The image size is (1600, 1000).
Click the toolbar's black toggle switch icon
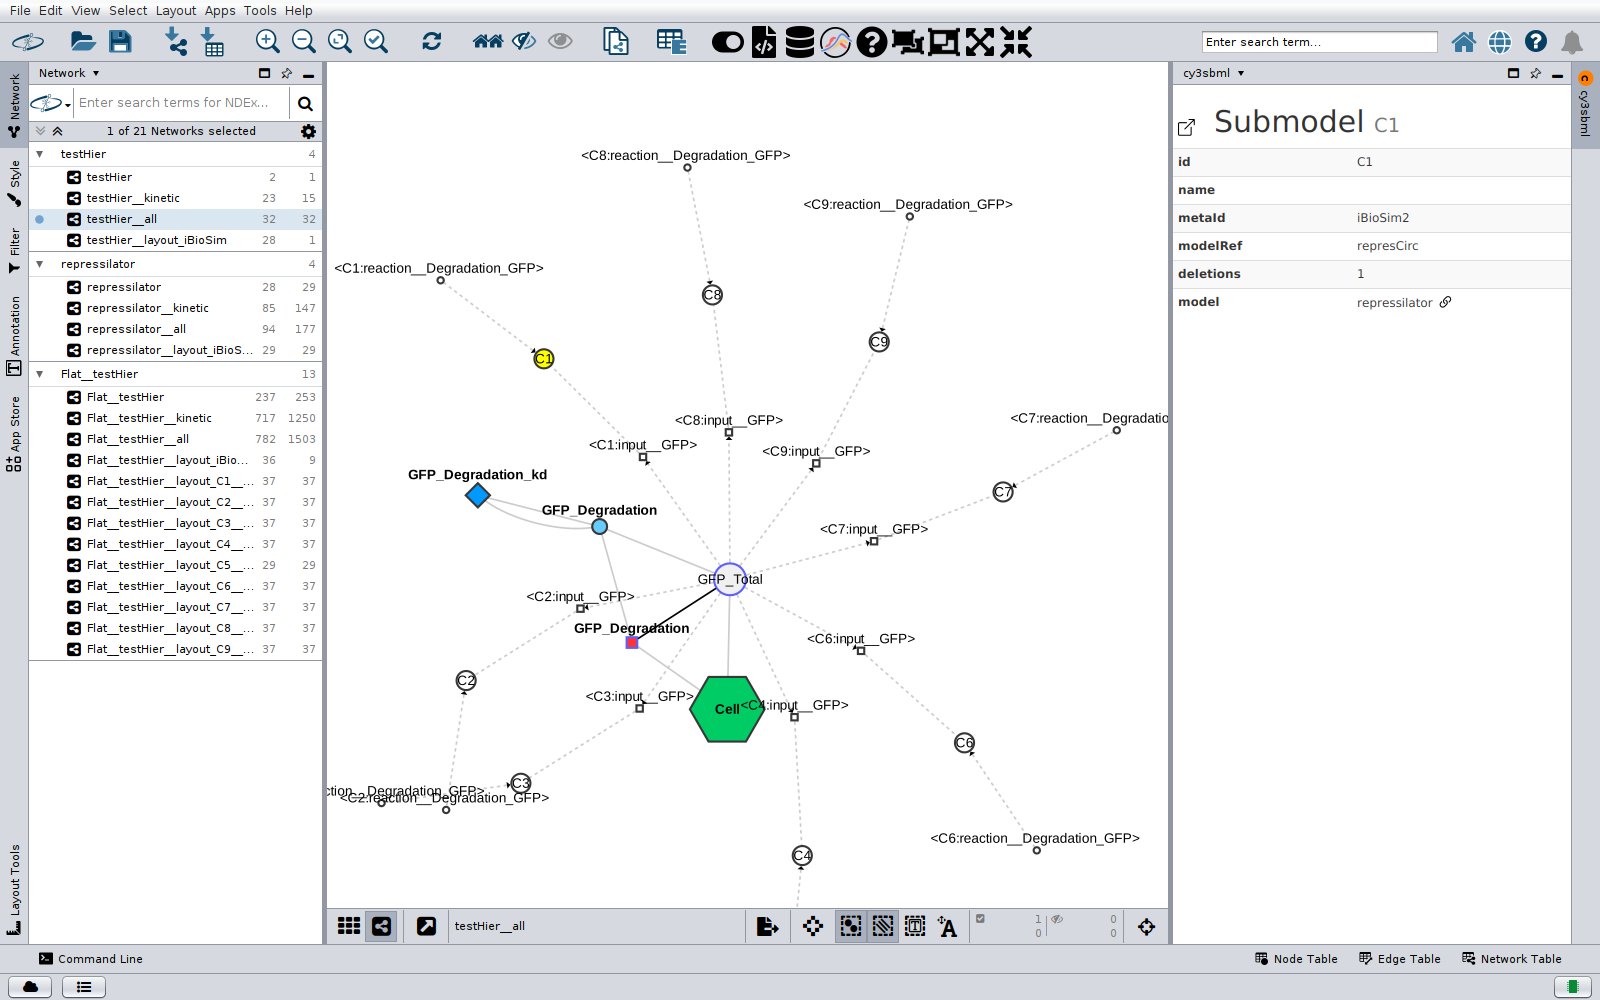[728, 42]
